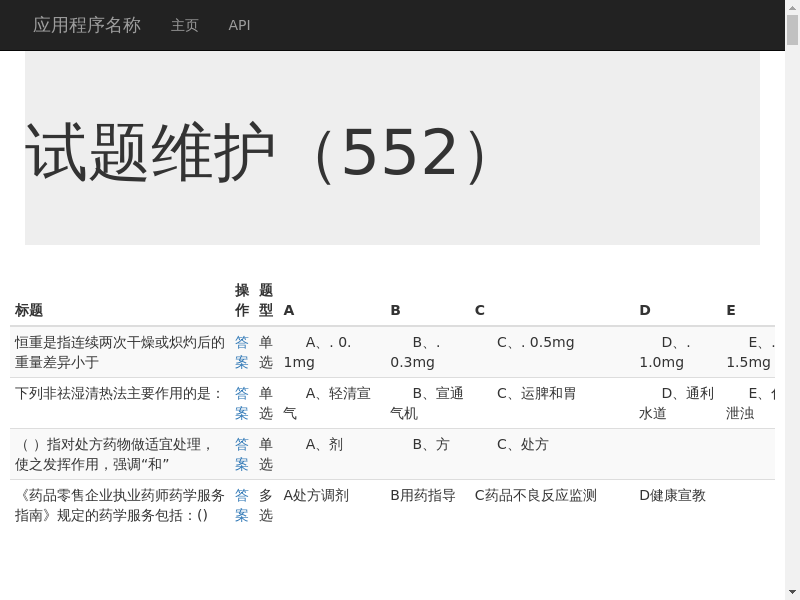Click option cell B、宣通气机
The image size is (800, 600).
(x=427, y=403)
